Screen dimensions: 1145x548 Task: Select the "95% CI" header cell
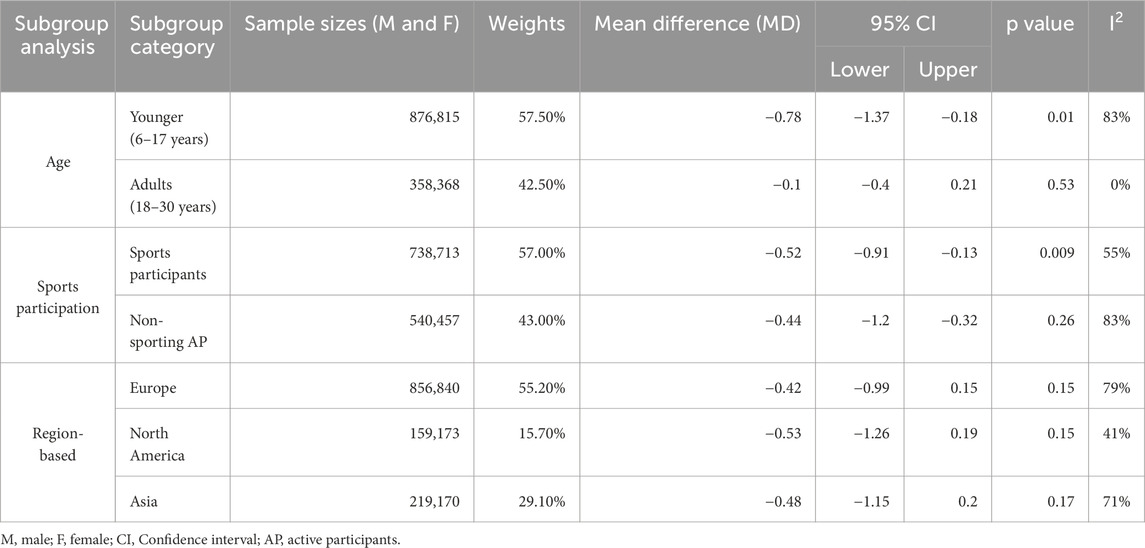[x=902, y=24]
